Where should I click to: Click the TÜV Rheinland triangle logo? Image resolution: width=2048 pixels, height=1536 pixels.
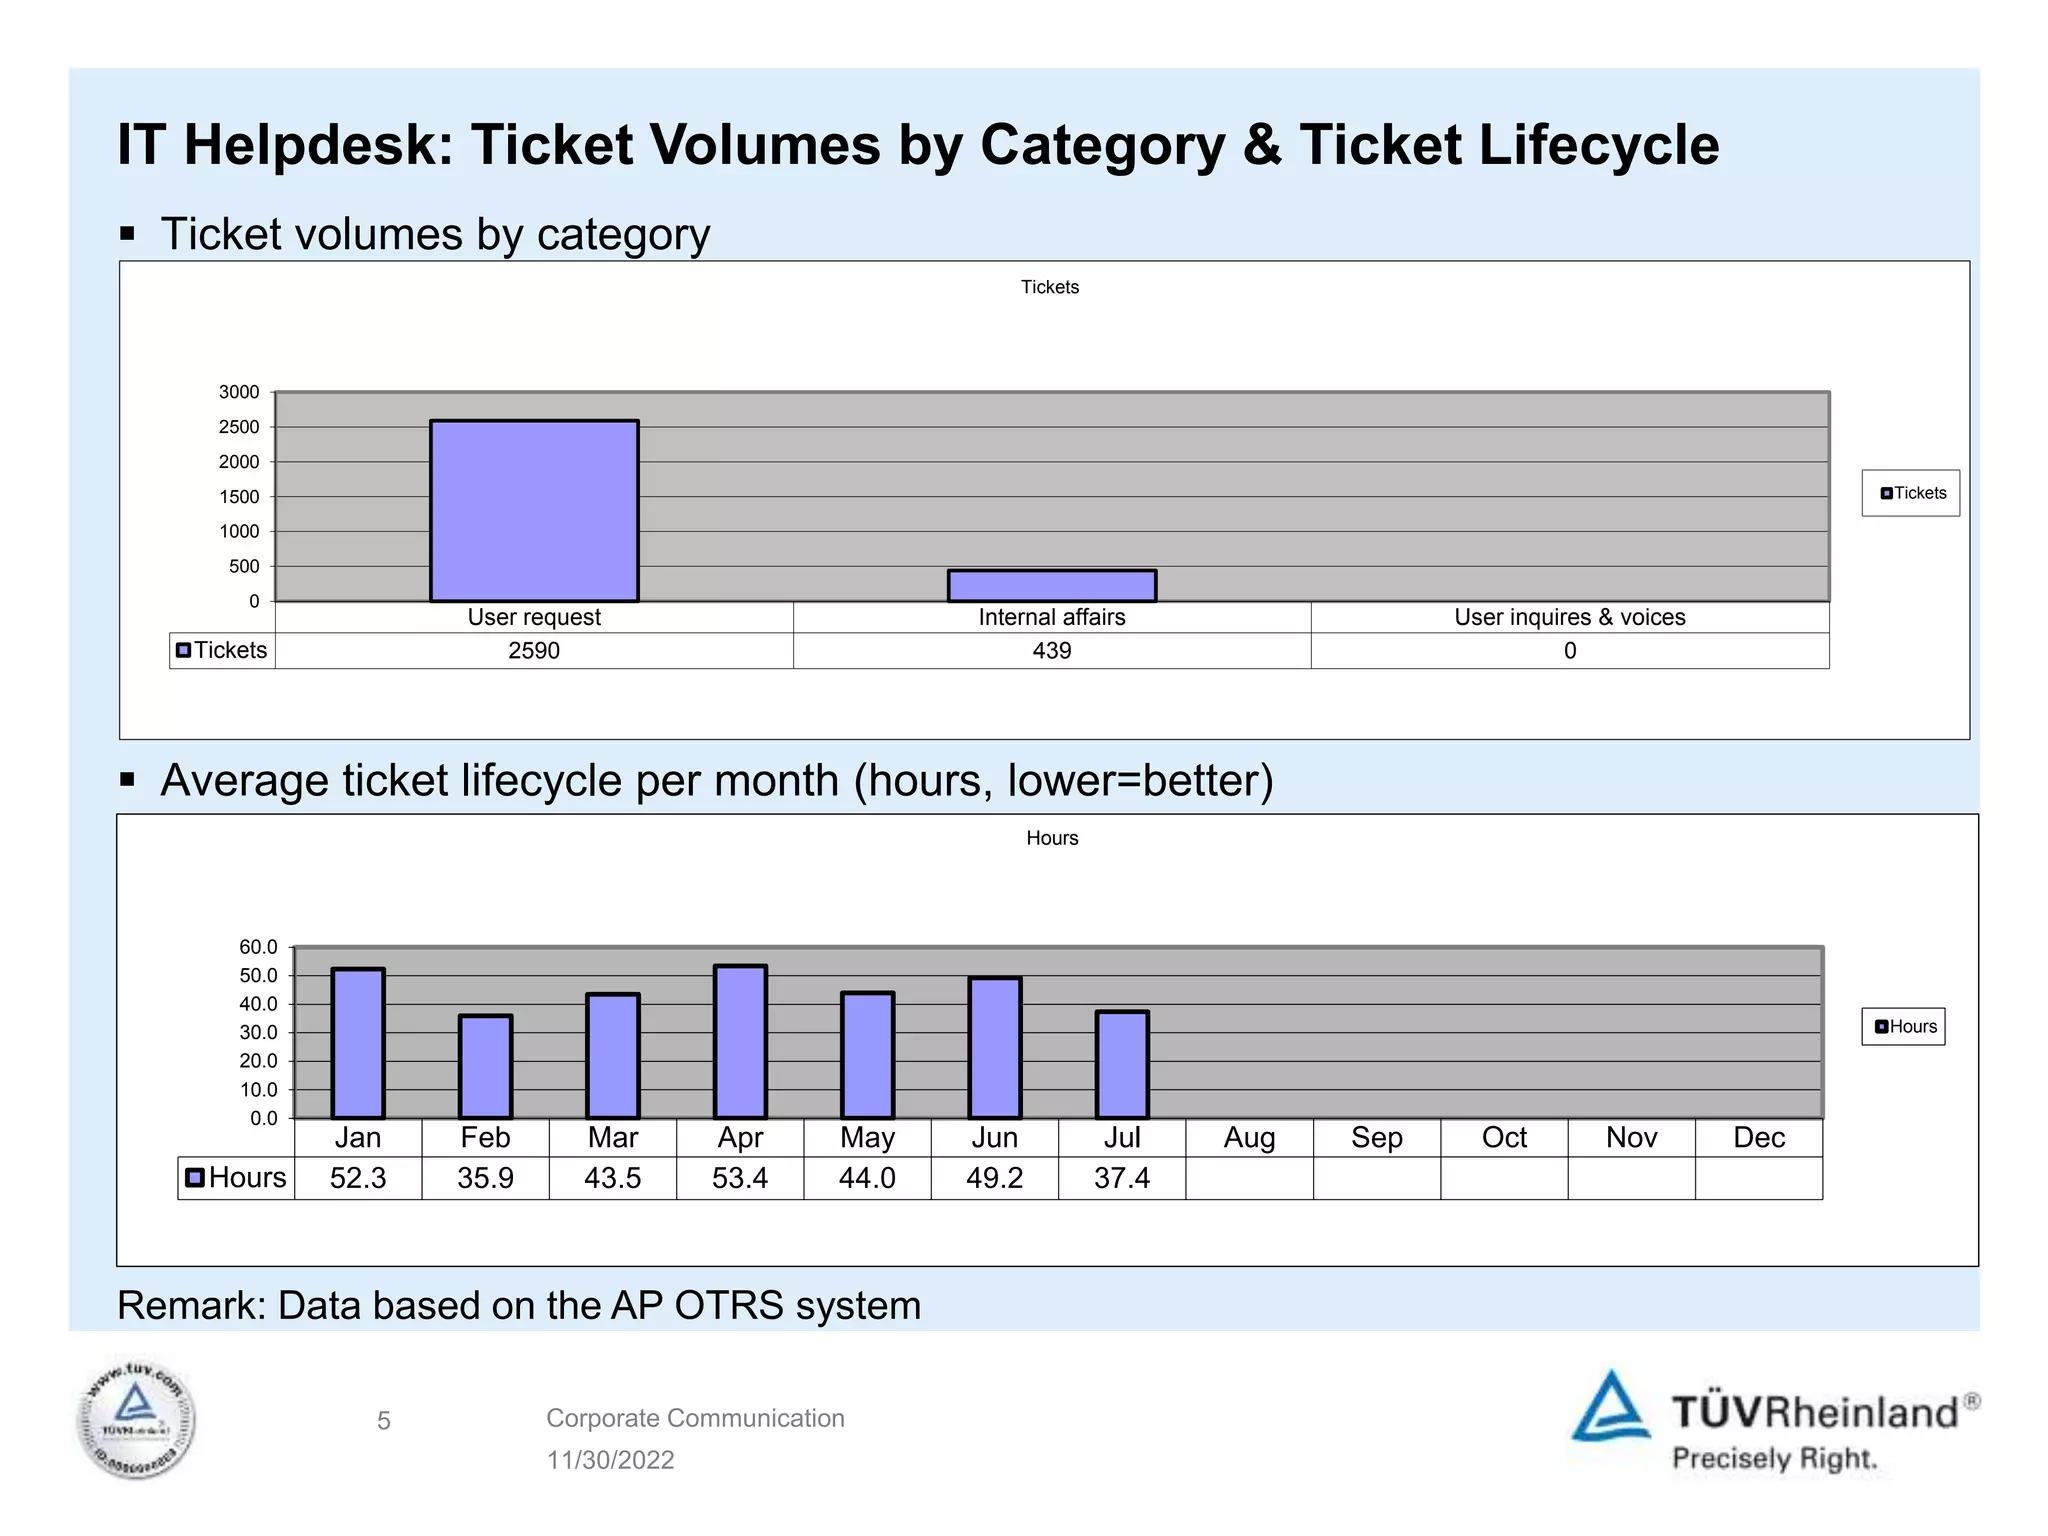pos(1610,1405)
